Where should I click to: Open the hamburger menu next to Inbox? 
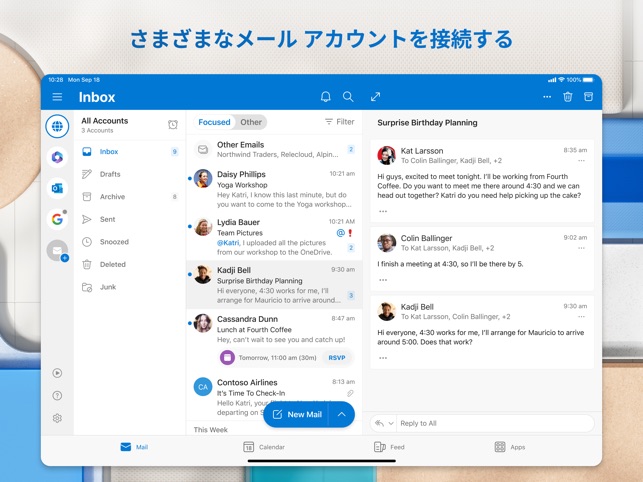tap(57, 97)
